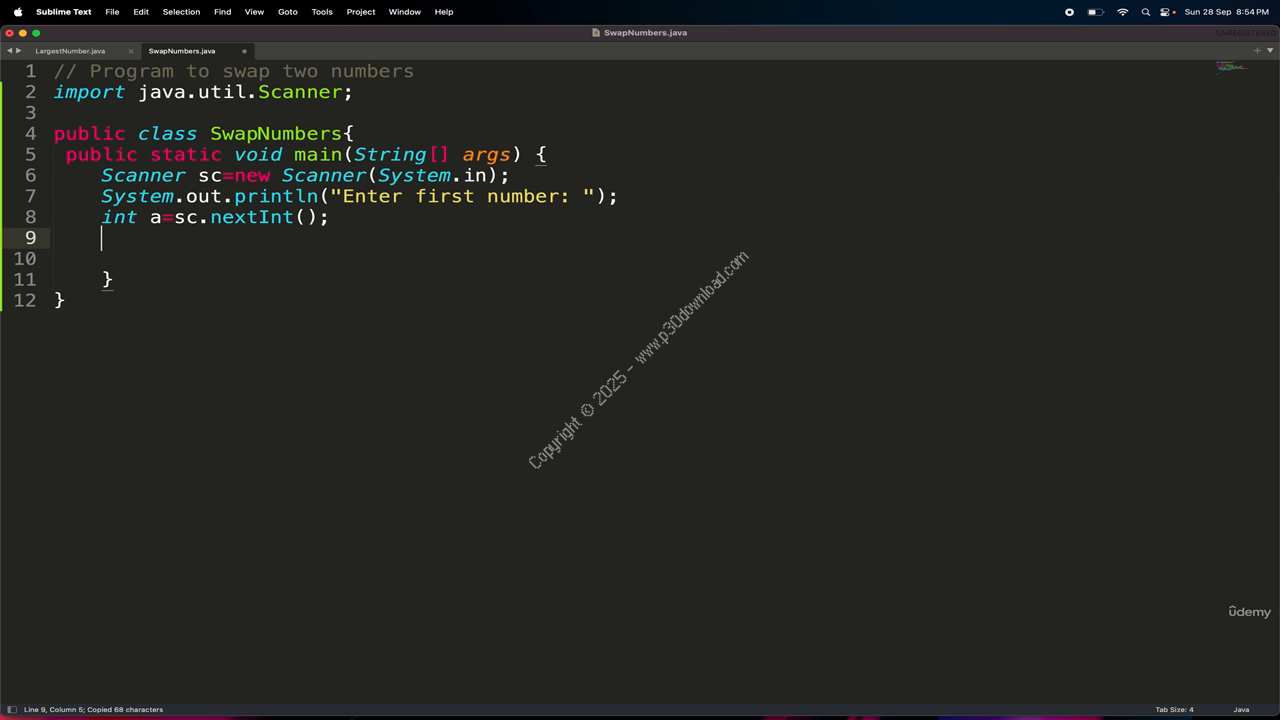The image size is (1280, 720).
Task: Open Control Center from menu bar
Action: coord(1167,12)
